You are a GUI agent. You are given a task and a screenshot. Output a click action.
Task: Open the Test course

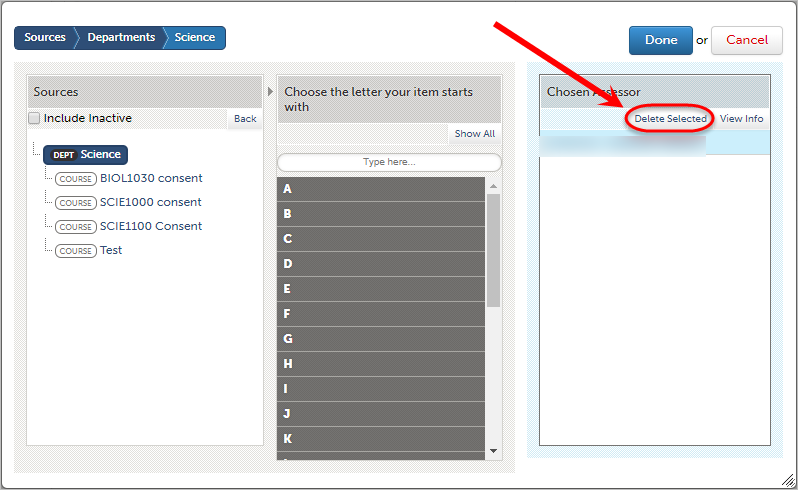coord(111,250)
